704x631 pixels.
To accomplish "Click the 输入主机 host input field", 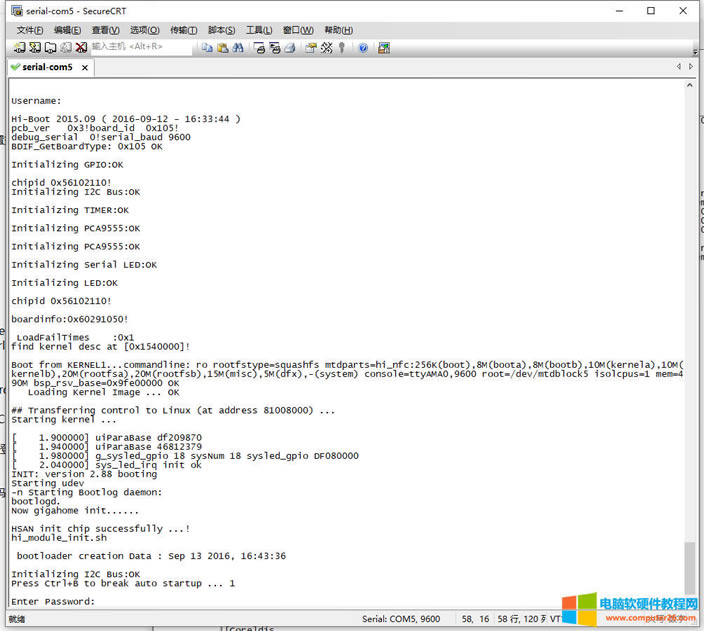I will tap(140, 47).
